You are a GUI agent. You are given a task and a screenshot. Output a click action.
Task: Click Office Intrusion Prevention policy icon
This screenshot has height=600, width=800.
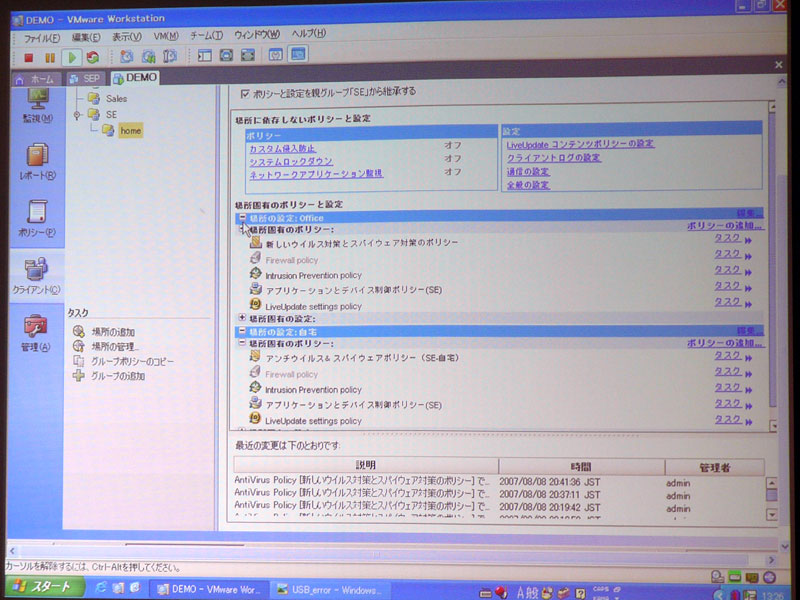point(256,274)
